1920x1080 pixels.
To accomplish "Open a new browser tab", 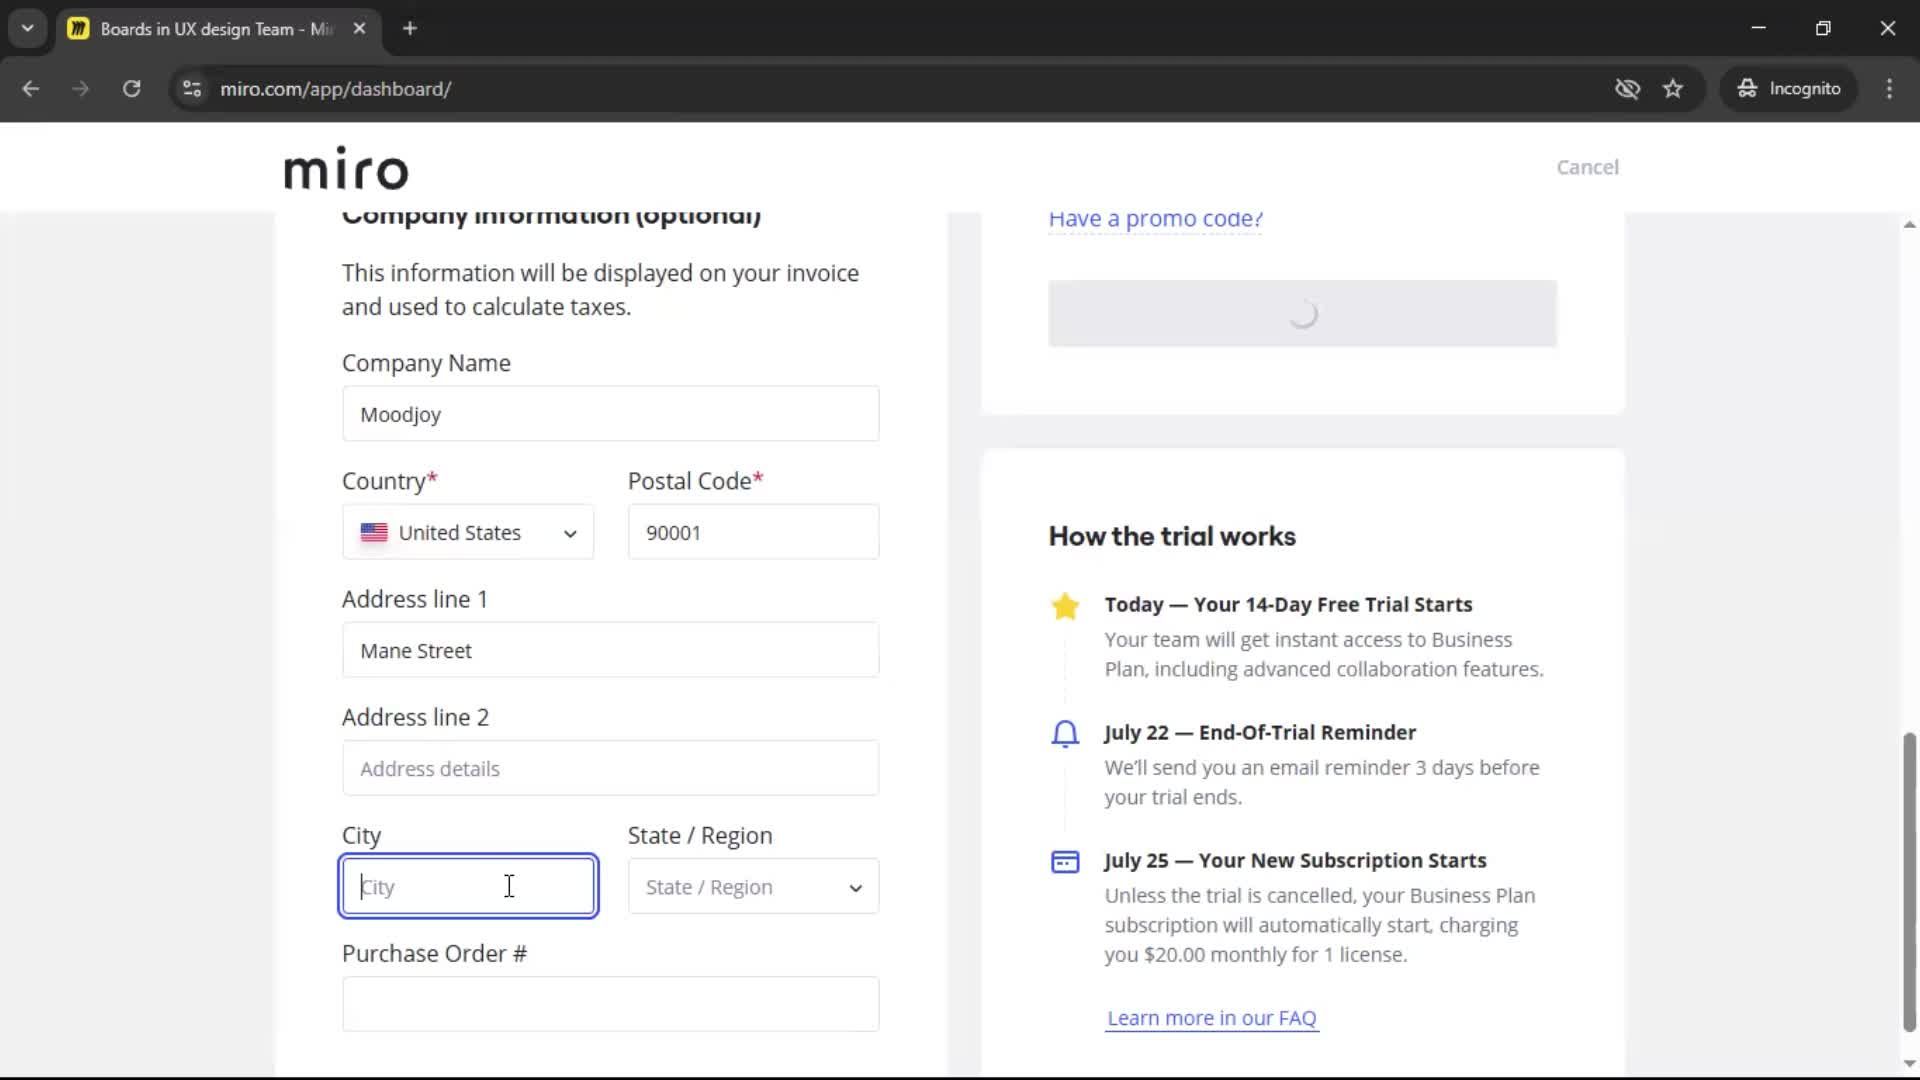I will coord(410,29).
